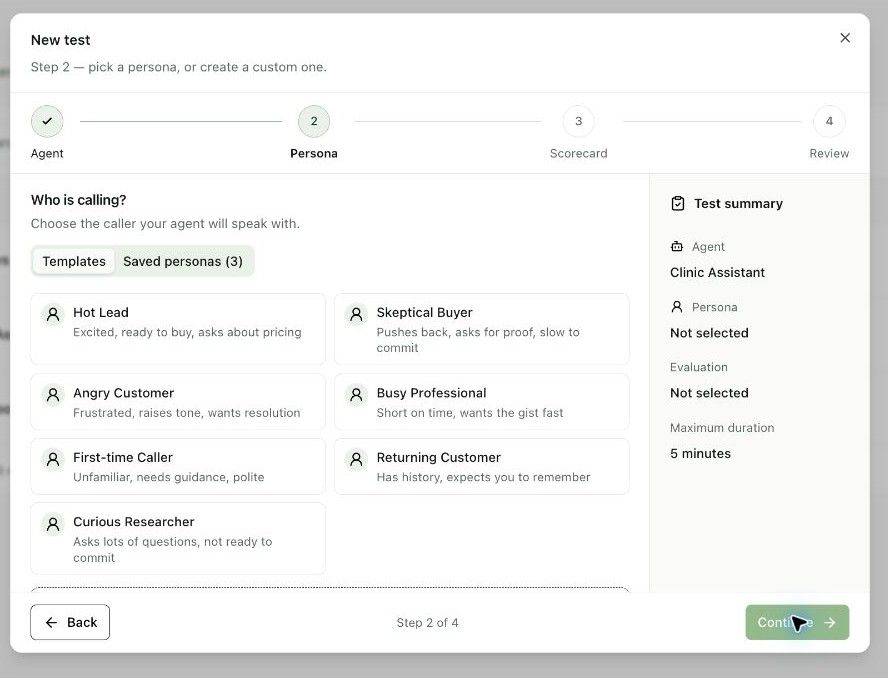The width and height of the screenshot is (888, 678).
Task: Jump to step 4 Review circle
Action: pyautogui.click(x=829, y=121)
